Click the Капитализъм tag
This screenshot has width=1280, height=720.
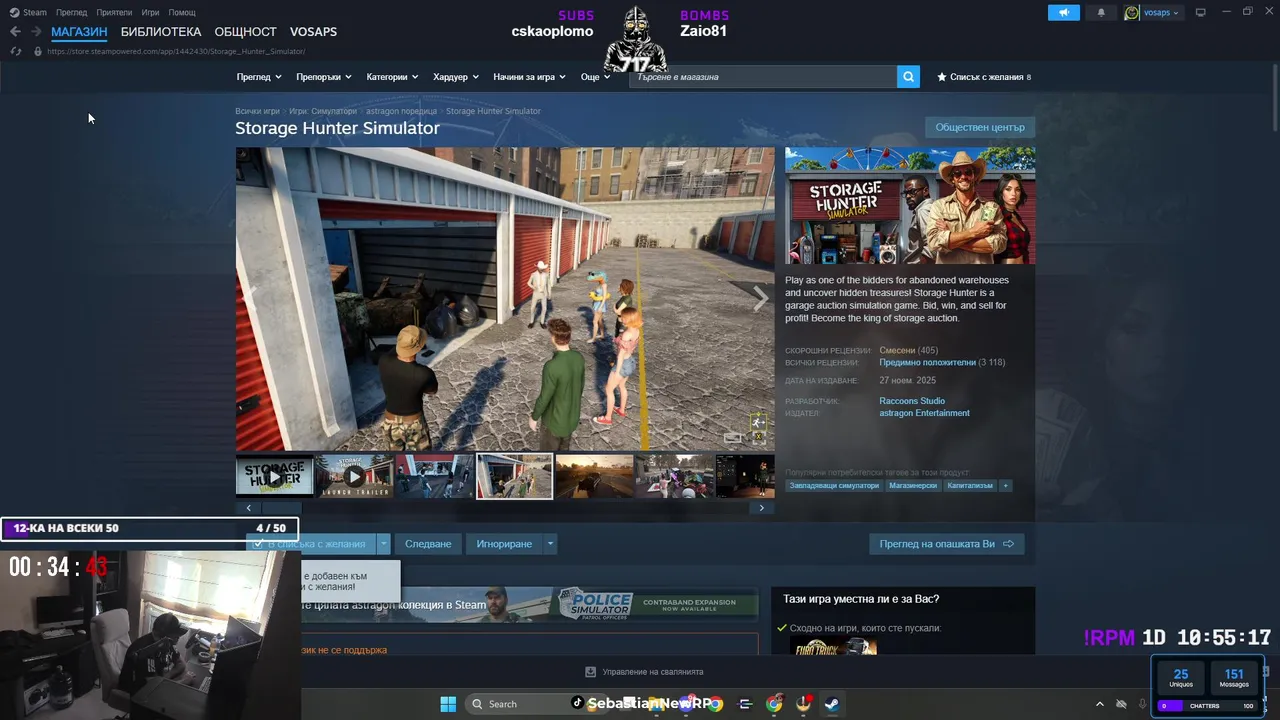coord(970,486)
